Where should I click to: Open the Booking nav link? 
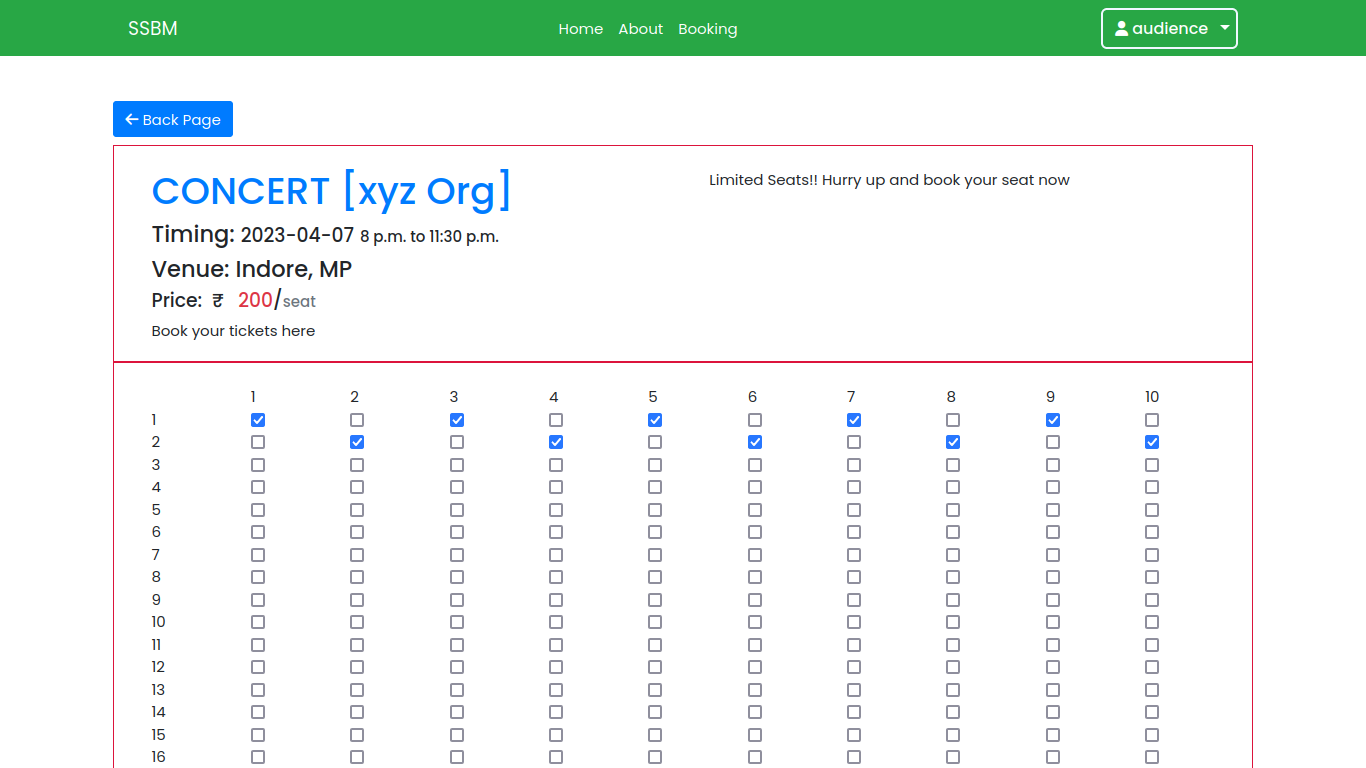point(707,29)
